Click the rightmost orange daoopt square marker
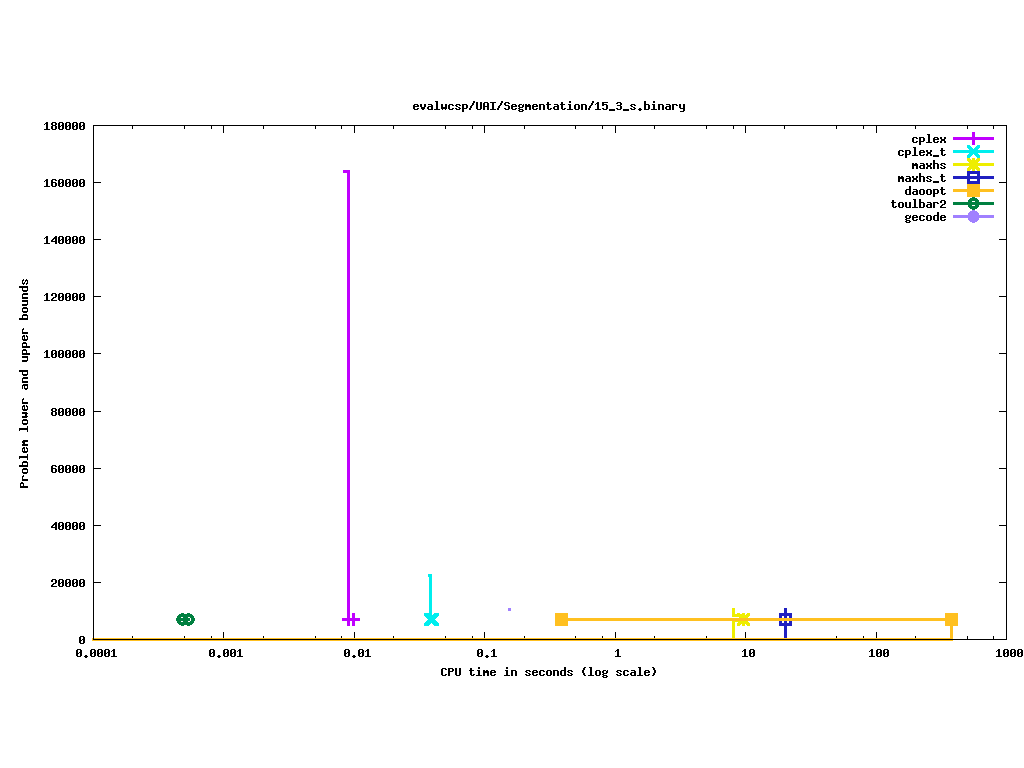 tap(951, 619)
